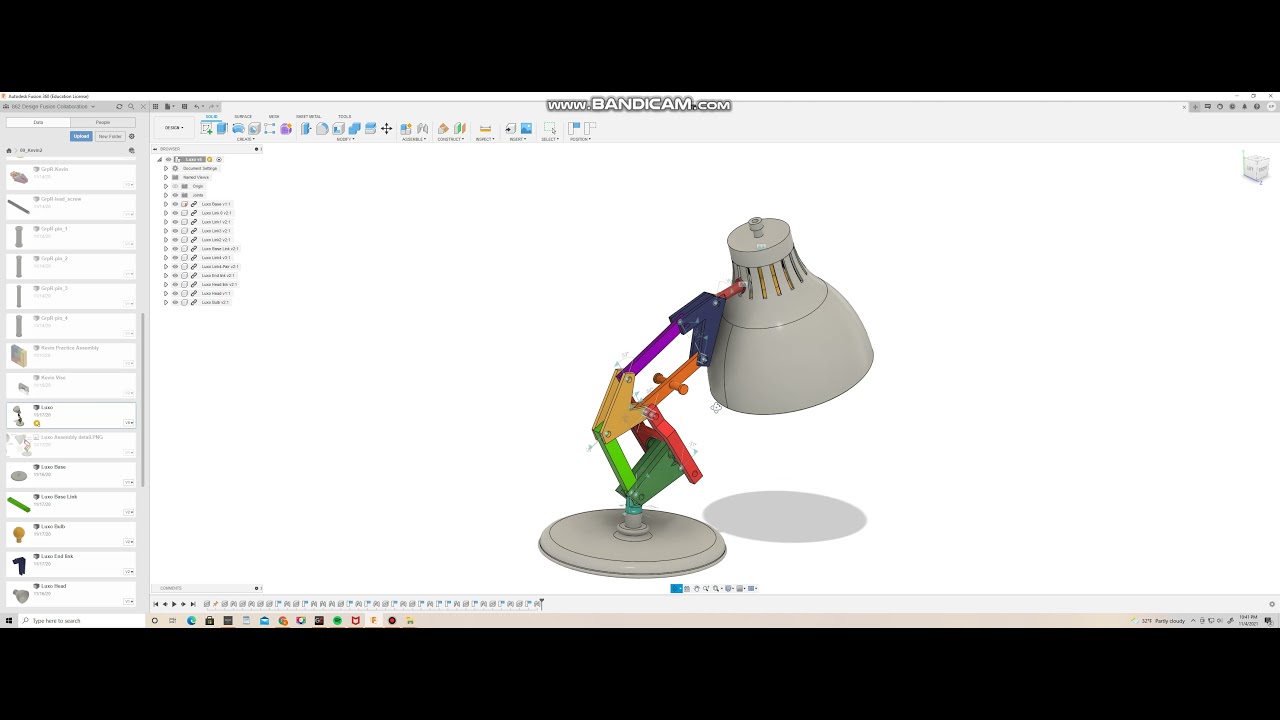Select the Combine tool
The image size is (1280, 720).
tap(354, 128)
